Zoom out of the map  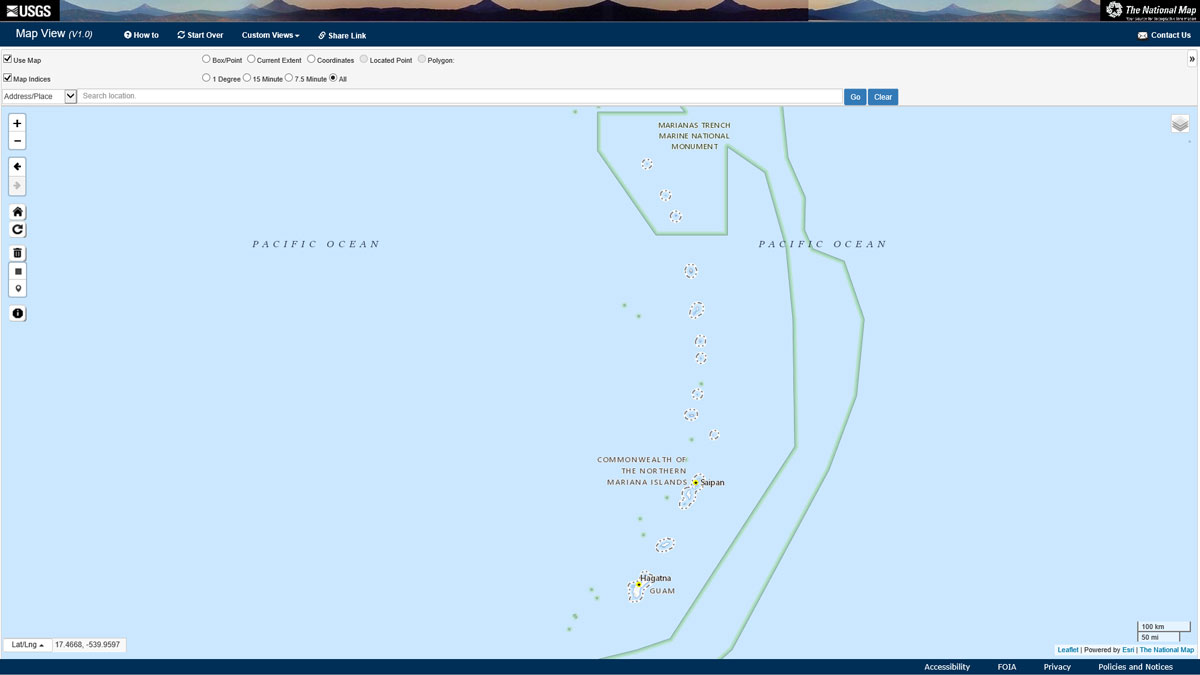click(17, 141)
